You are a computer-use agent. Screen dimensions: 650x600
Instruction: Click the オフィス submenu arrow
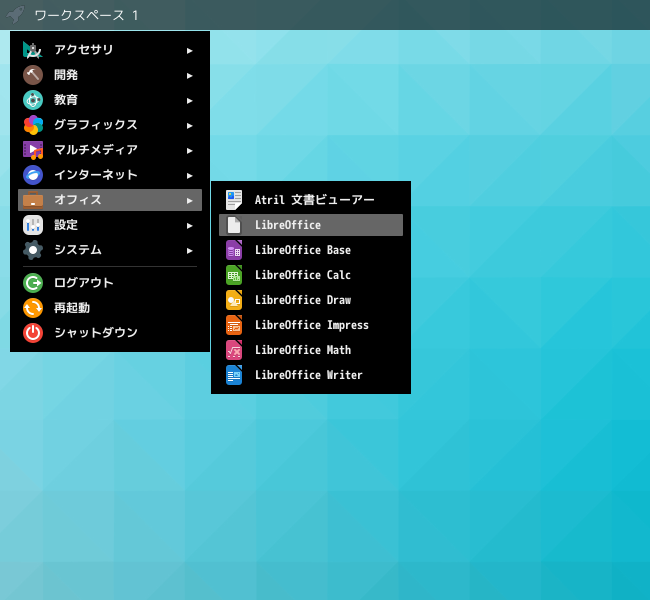coord(189,201)
